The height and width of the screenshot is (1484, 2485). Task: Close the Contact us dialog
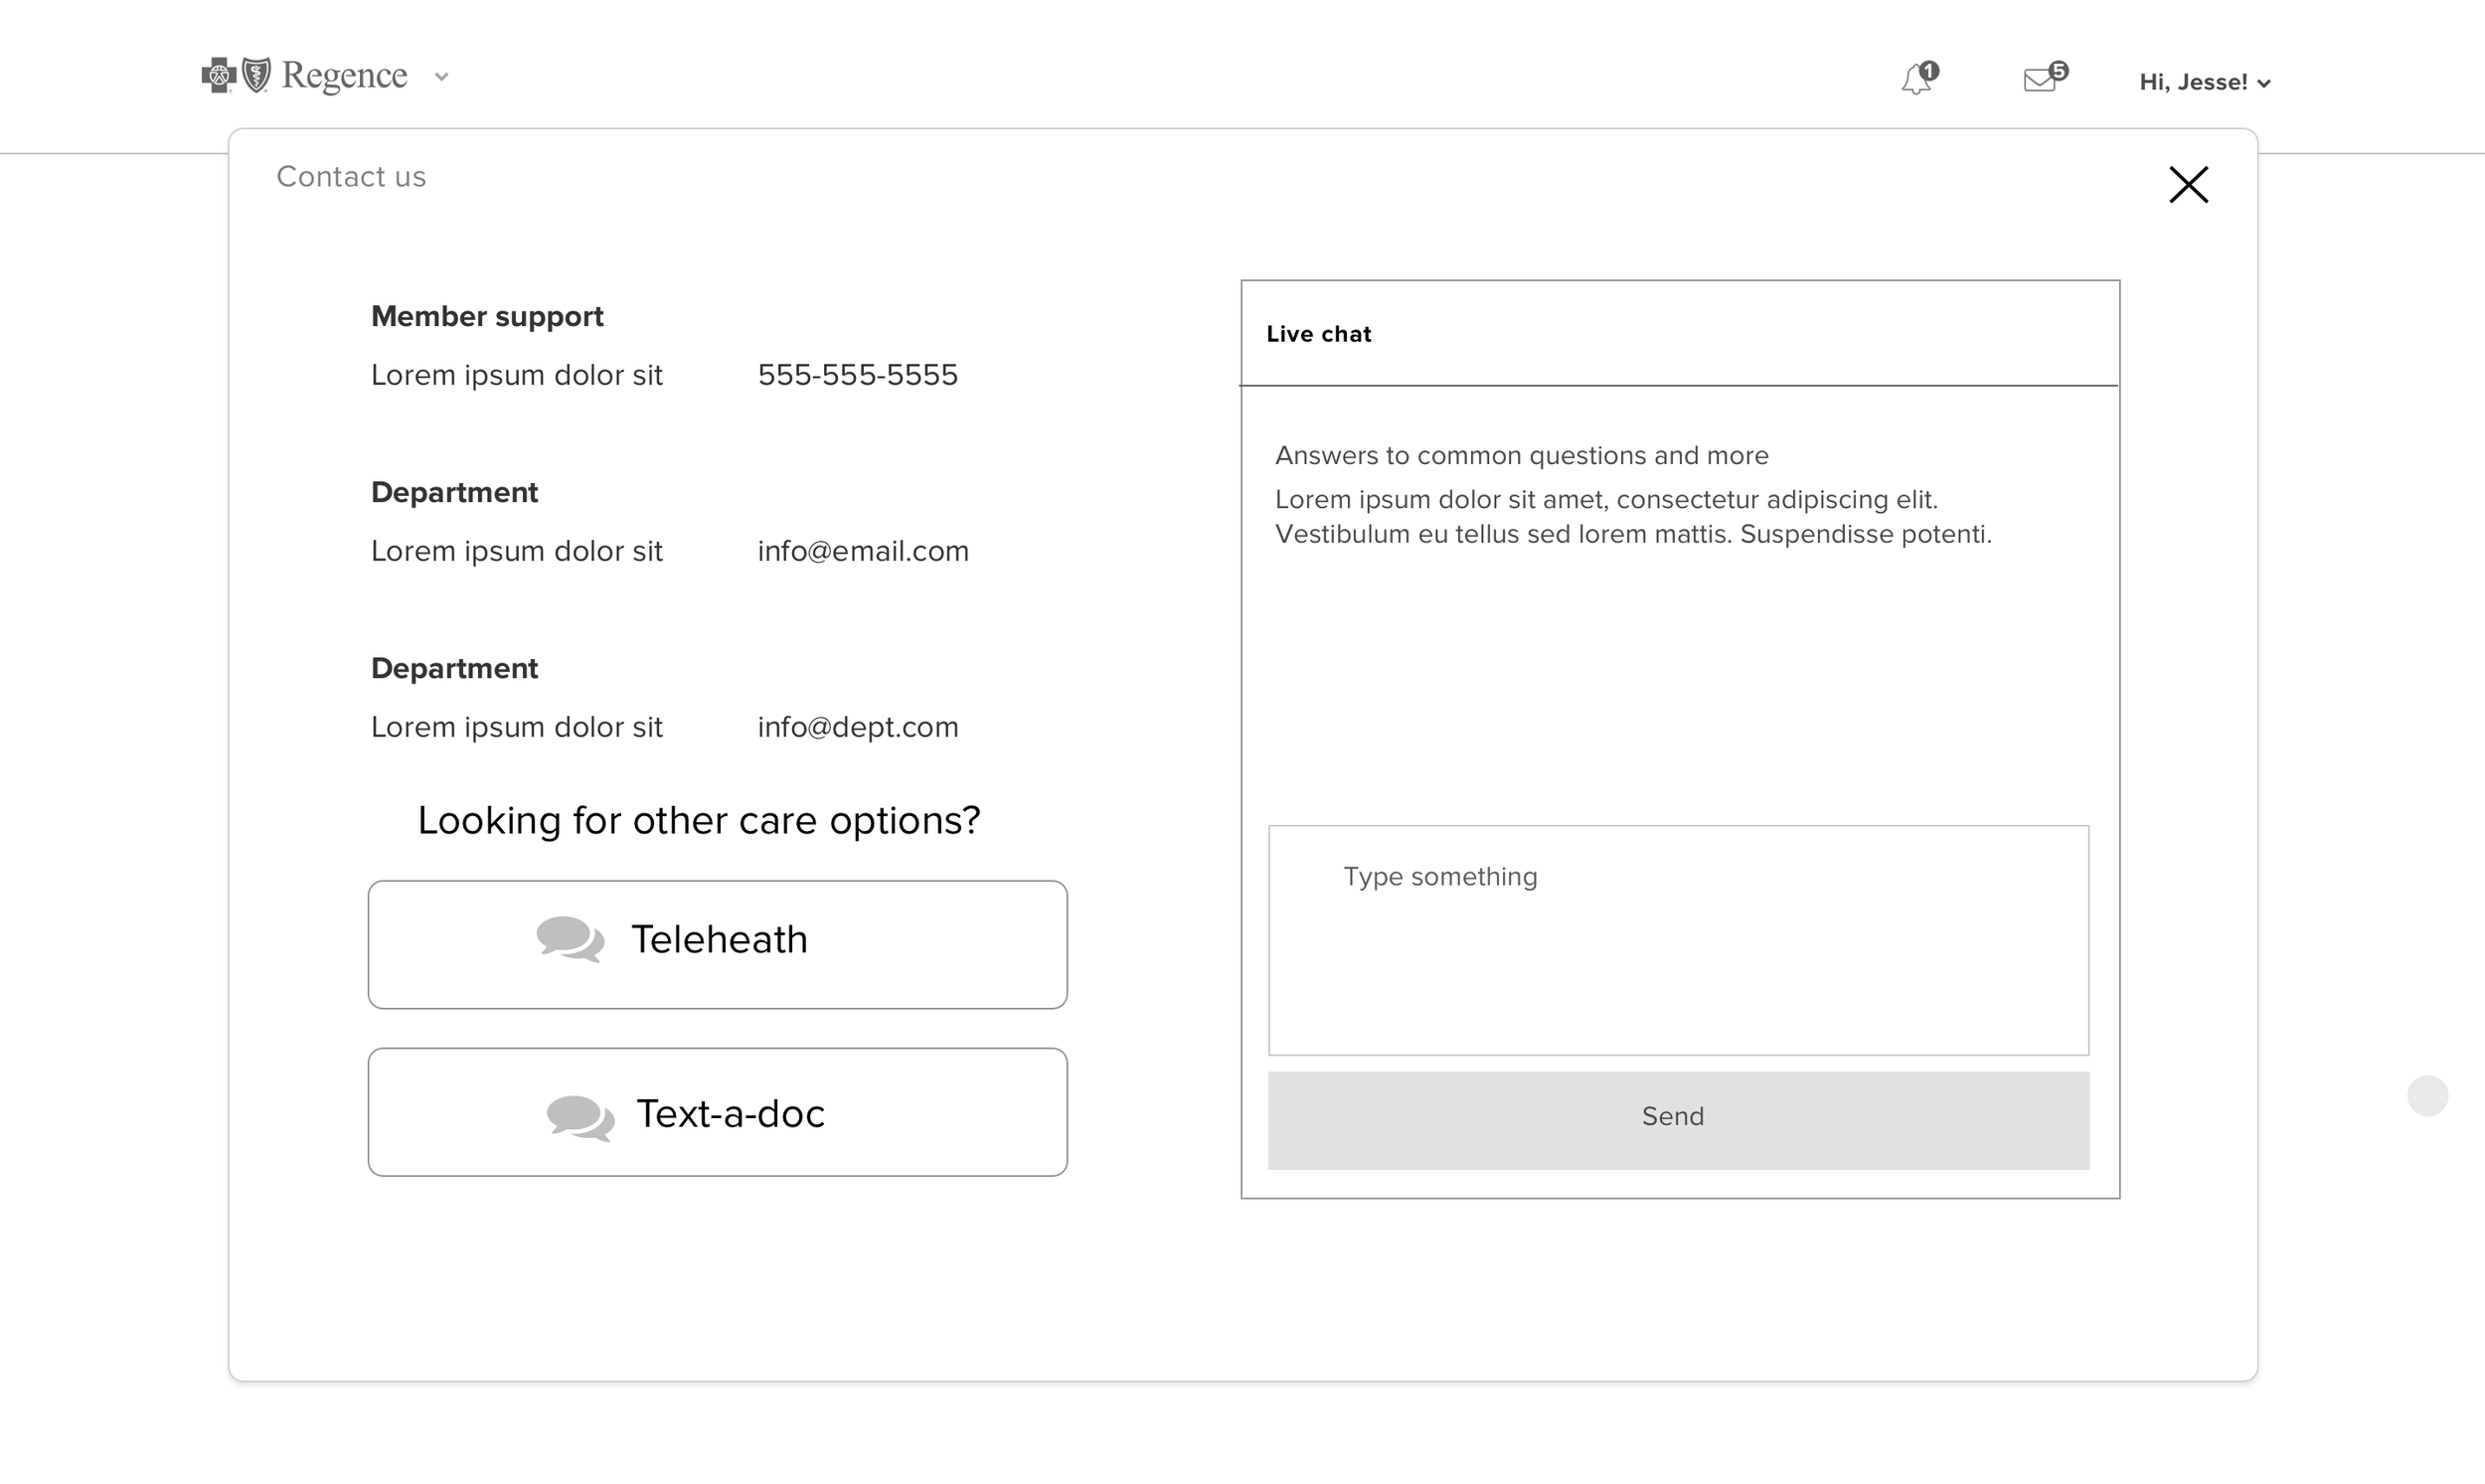coord(2188,185)
